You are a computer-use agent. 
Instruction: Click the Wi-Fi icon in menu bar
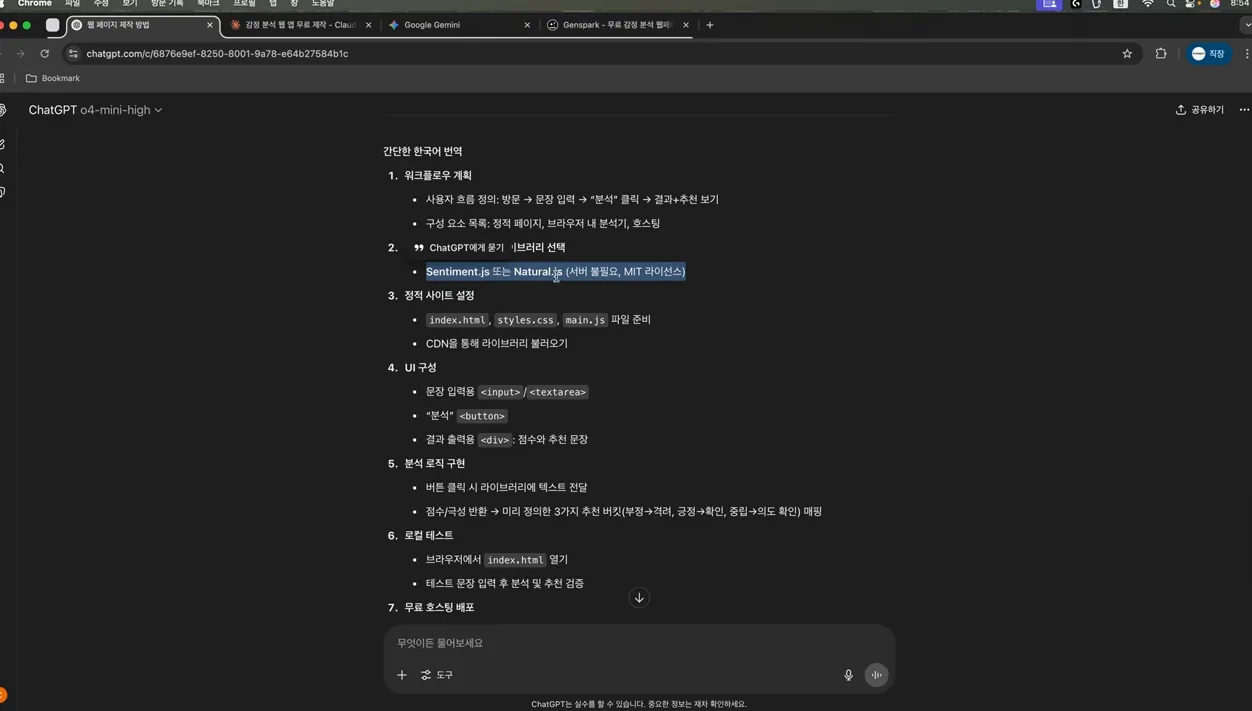[x=1148, y=4]
